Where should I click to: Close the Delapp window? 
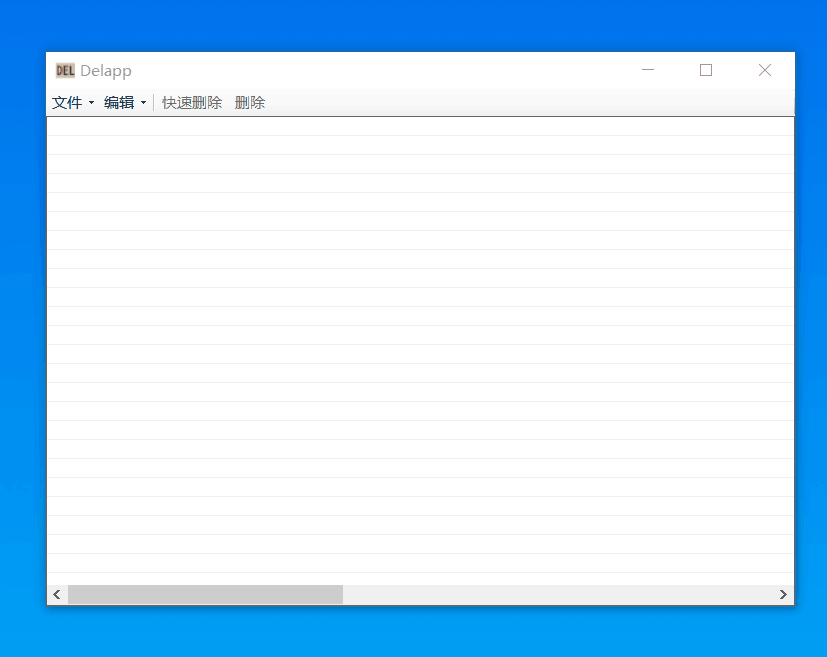[x=765, y=70]
